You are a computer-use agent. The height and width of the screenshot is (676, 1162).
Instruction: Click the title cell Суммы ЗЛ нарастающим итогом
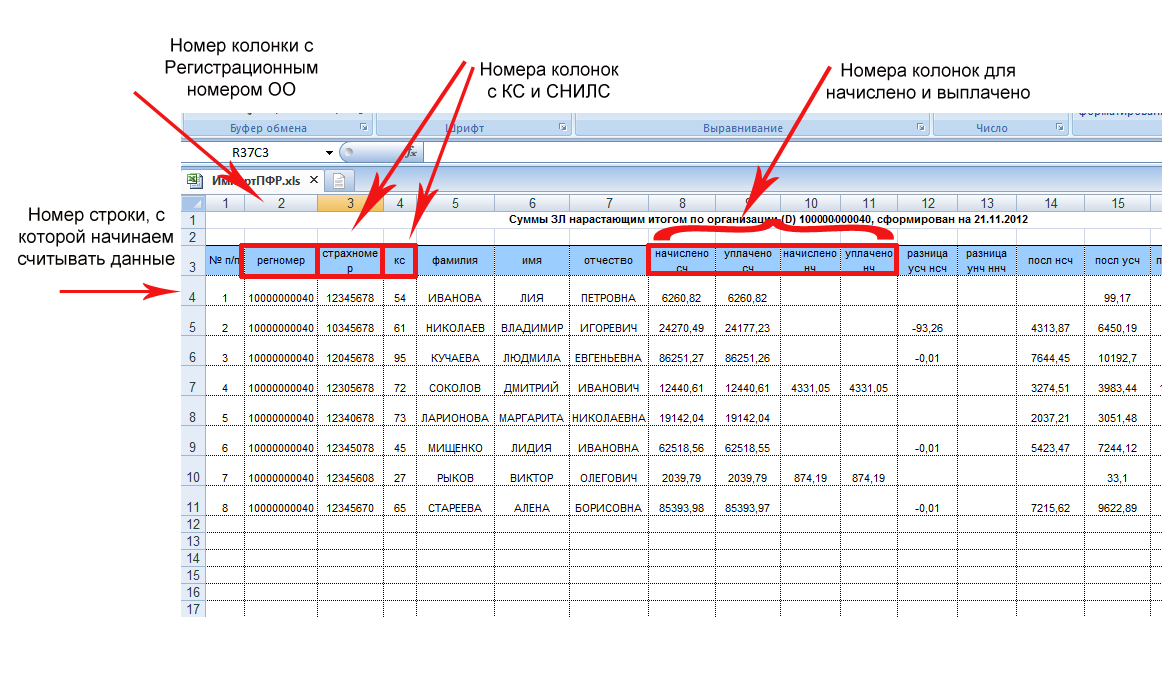point(768,219)
